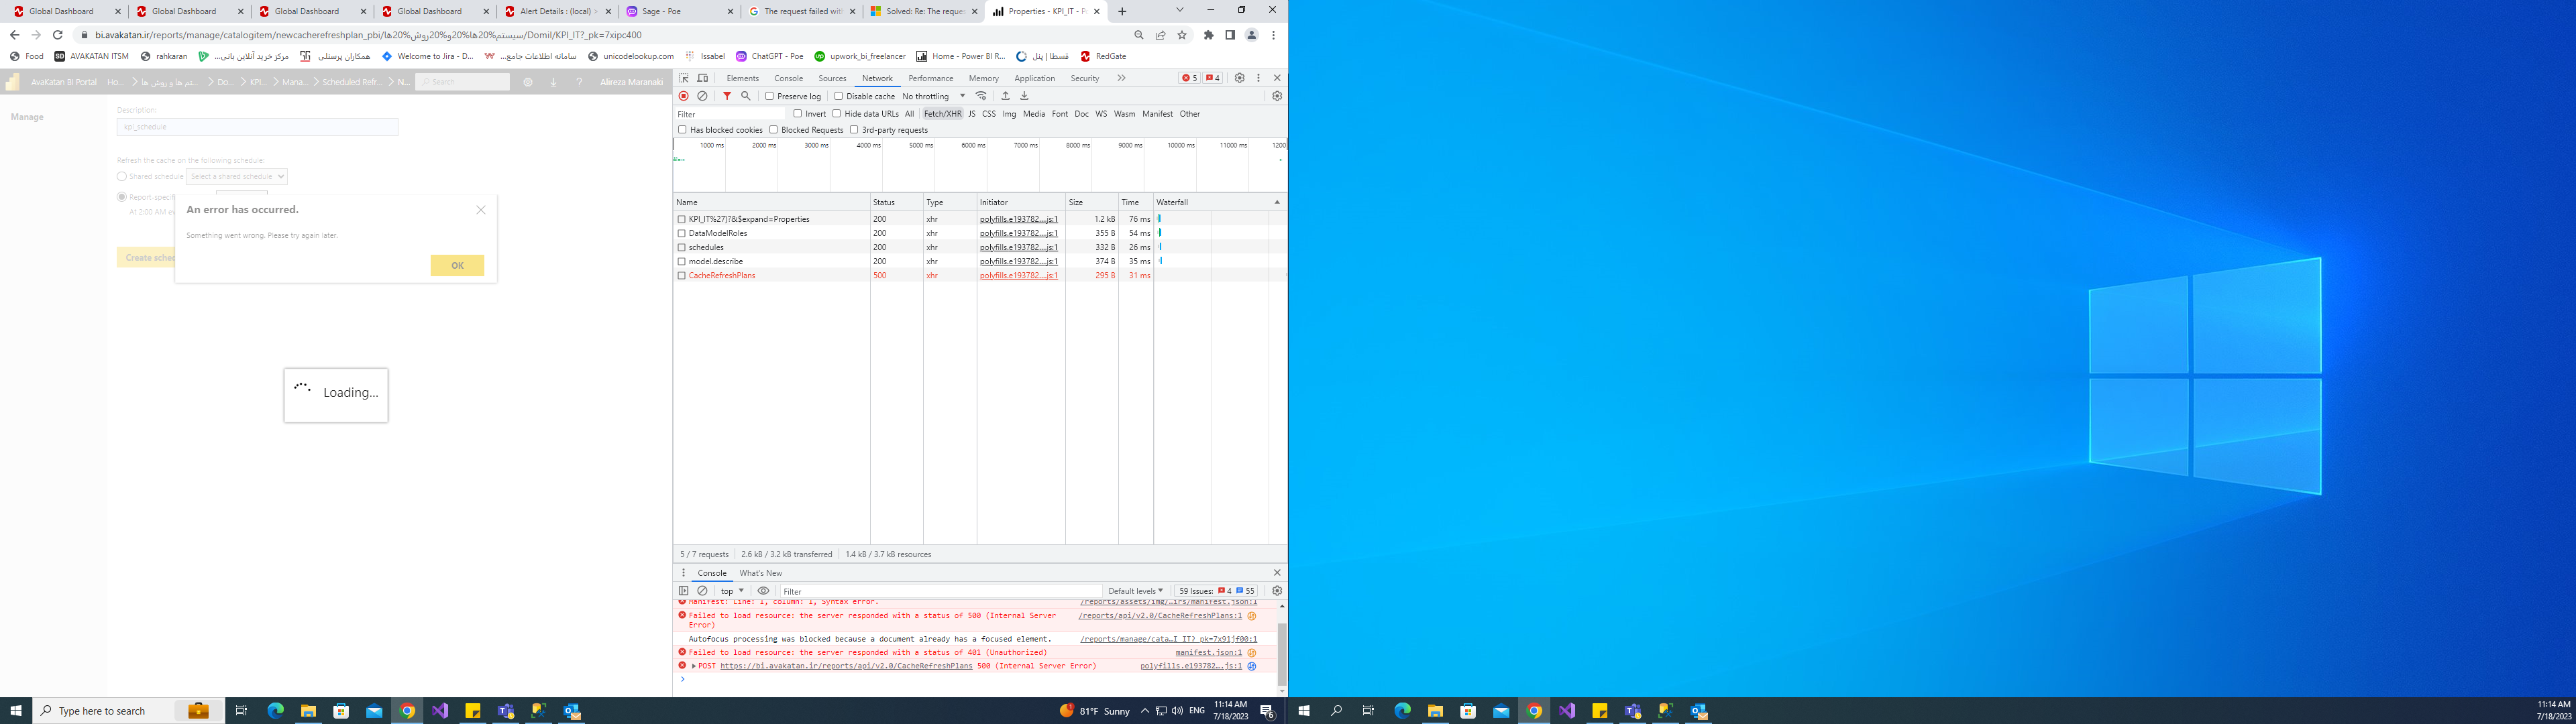Screen dimensions: 2576x724
Task: Create live expression eye icon
Action: click(764, 591)
